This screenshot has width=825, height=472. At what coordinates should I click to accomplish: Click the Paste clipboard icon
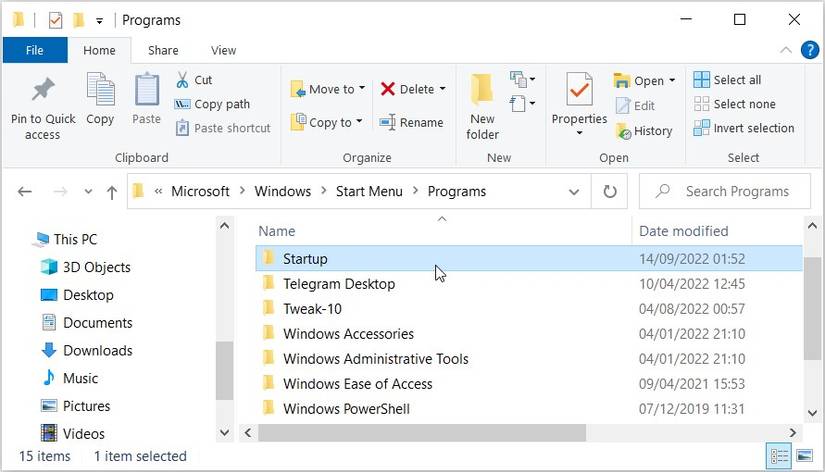click(146, 91)
